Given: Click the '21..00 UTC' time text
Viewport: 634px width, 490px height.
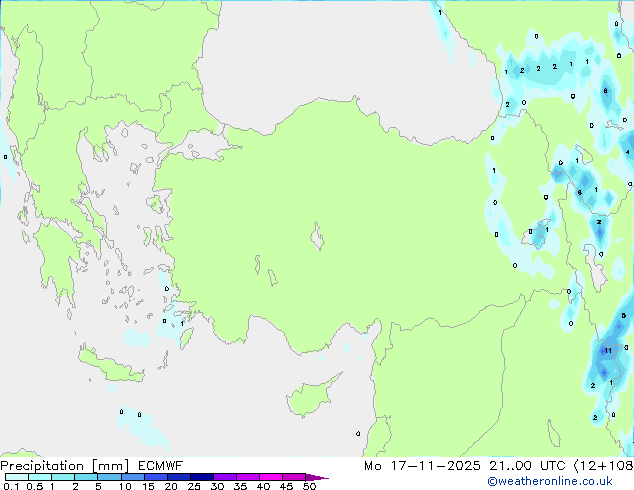Looking at the screenshot, I should [527, 466].
